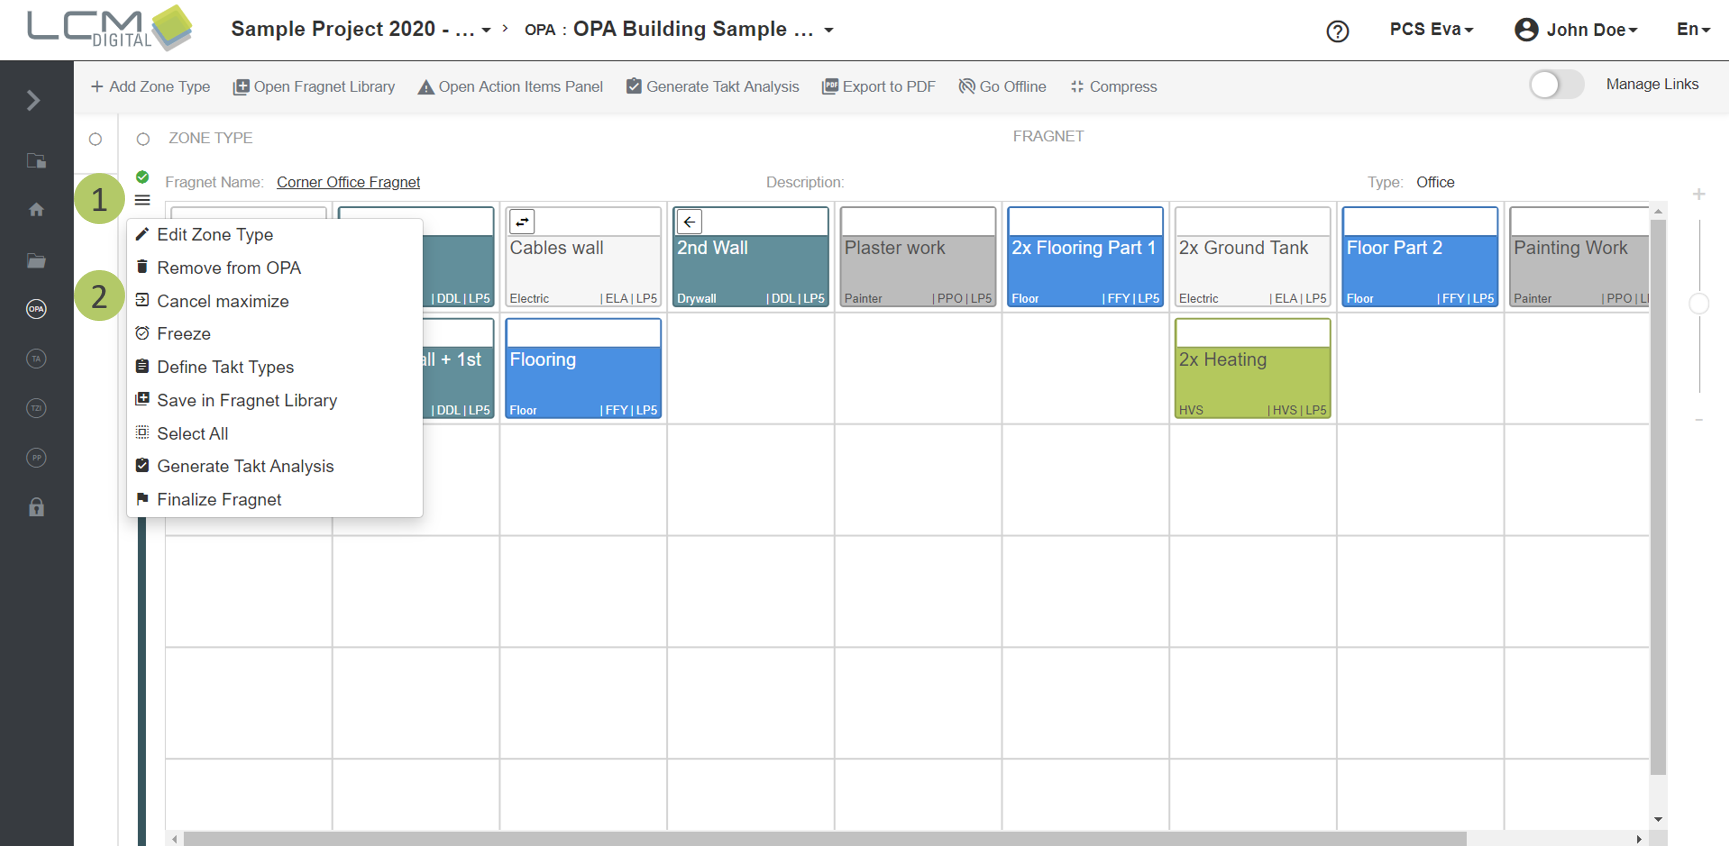
Task: Click the back arrow icon on 2nd Wall
Action: 689,222
